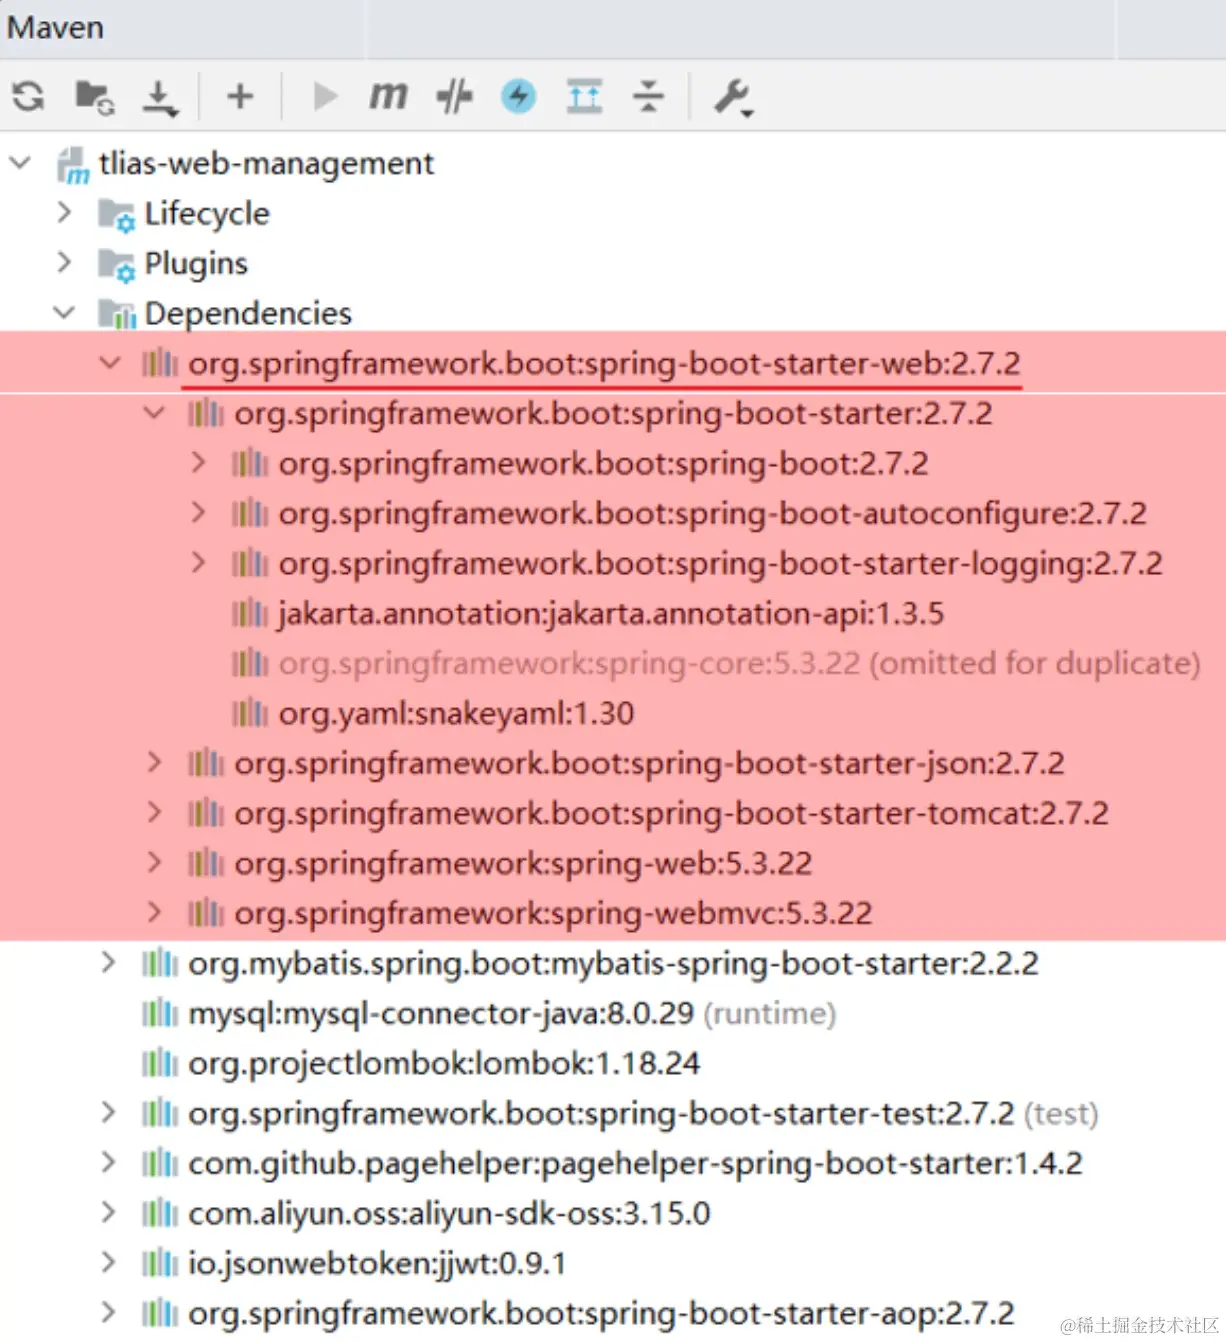Select spring-boot-starter-tomcat:2.7.2 row text
The width and height of the screenshot is (1226, 1342).
coord(671,814)
